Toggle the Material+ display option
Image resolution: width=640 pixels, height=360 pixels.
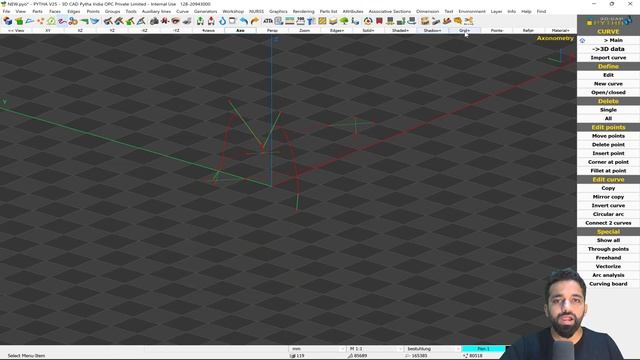pyautogui.click(x=560, y=31)
